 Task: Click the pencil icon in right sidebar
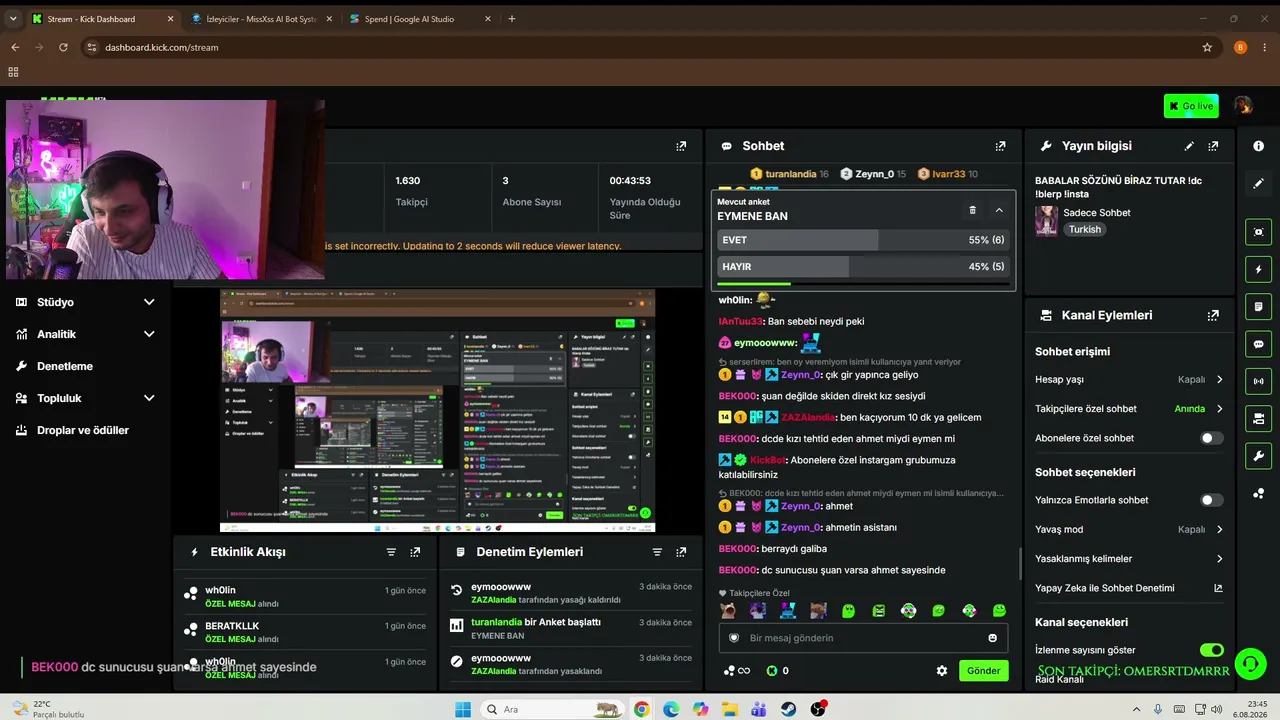(1258, 184)
